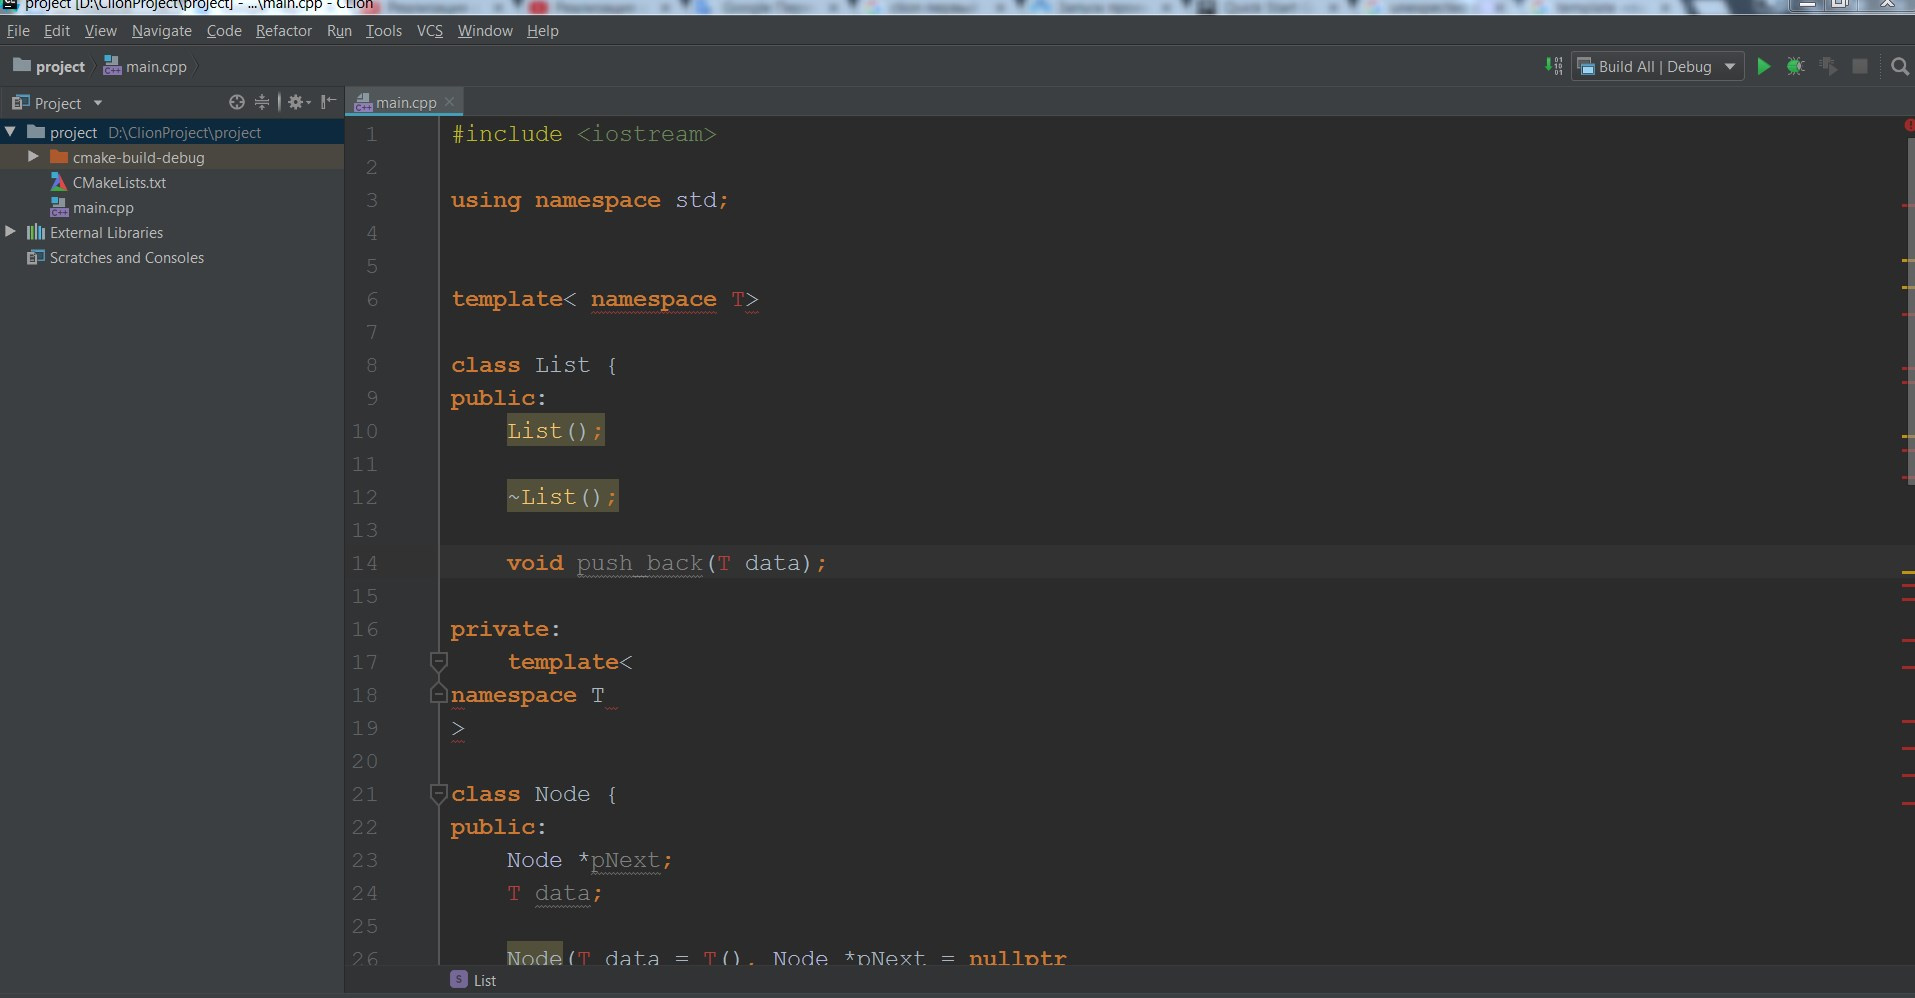Click the yellow warning stripe mark on line 14
The width and height of the screenshot is (1915, 998).
(1908, 572)
